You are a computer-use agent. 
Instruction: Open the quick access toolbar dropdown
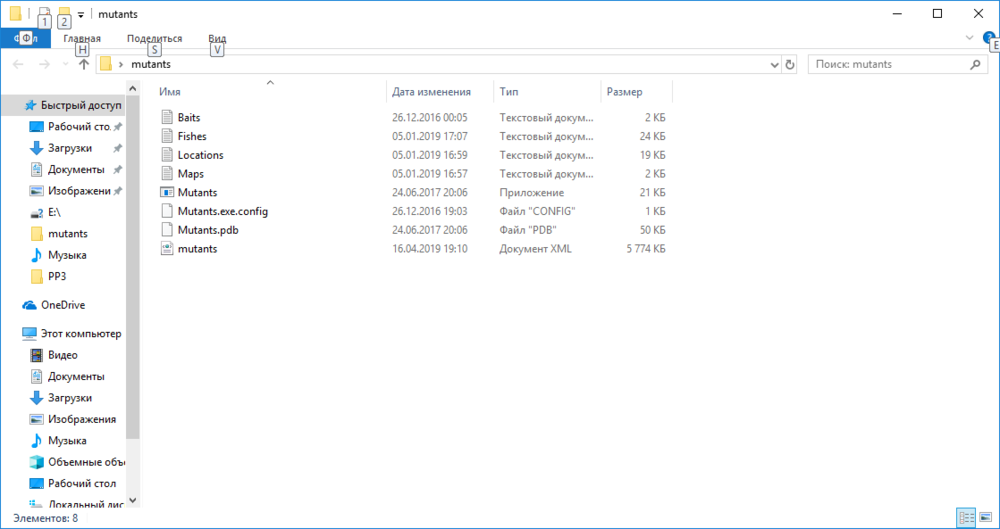click(81, 14)
